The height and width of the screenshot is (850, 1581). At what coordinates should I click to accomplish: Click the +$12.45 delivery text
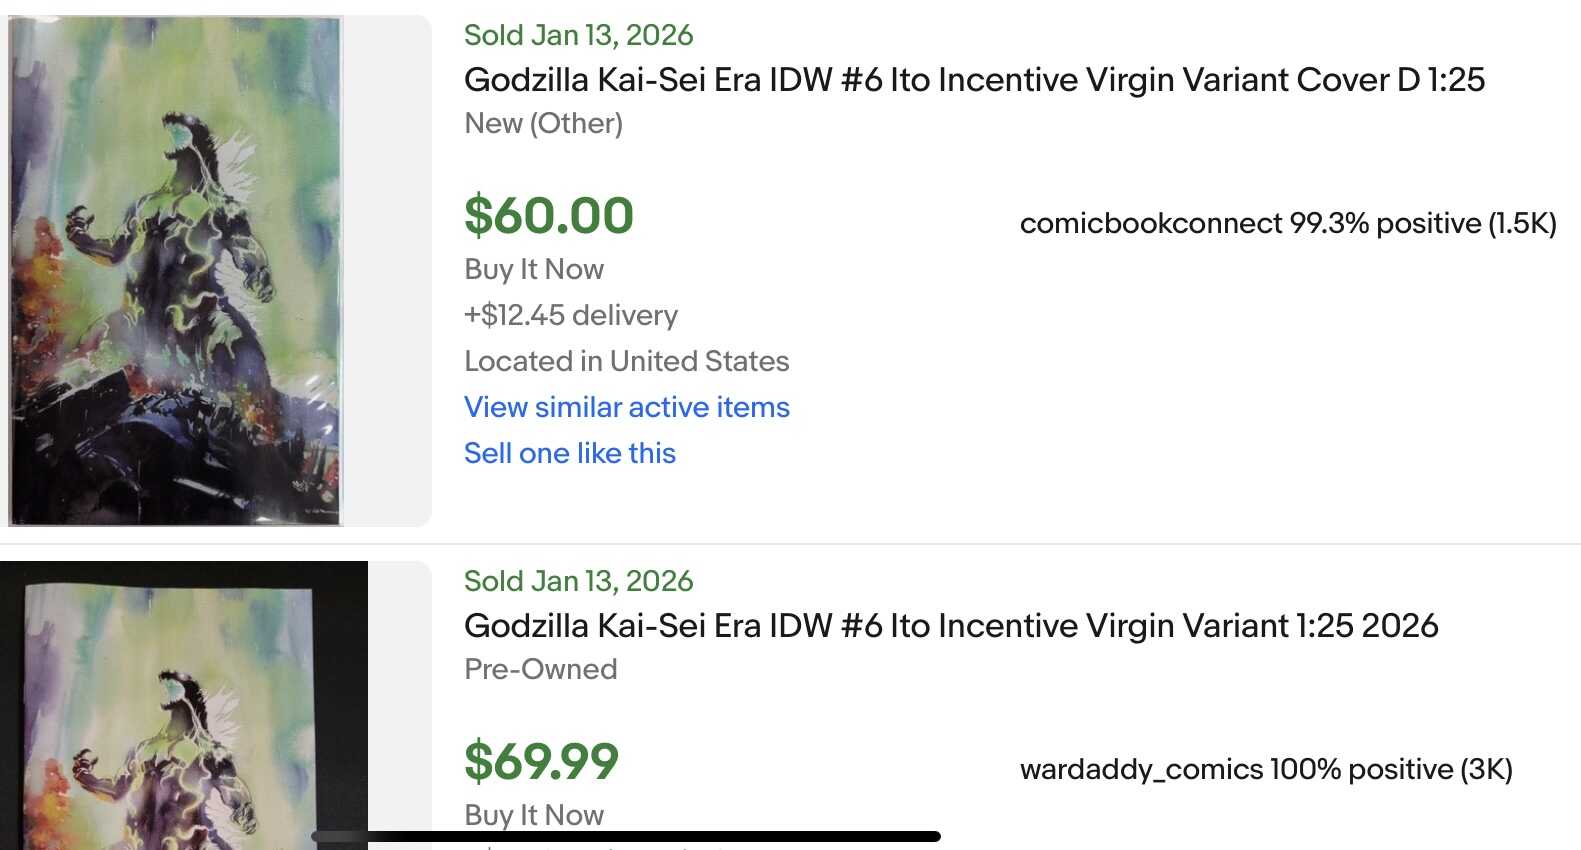pos(571,315)
